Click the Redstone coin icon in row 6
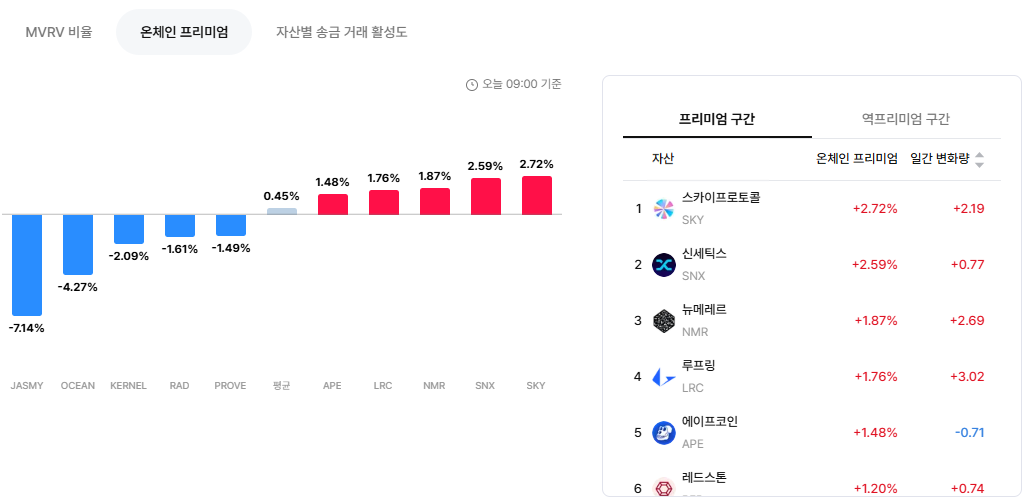The image size is (1029, 502). coord(663,488)
